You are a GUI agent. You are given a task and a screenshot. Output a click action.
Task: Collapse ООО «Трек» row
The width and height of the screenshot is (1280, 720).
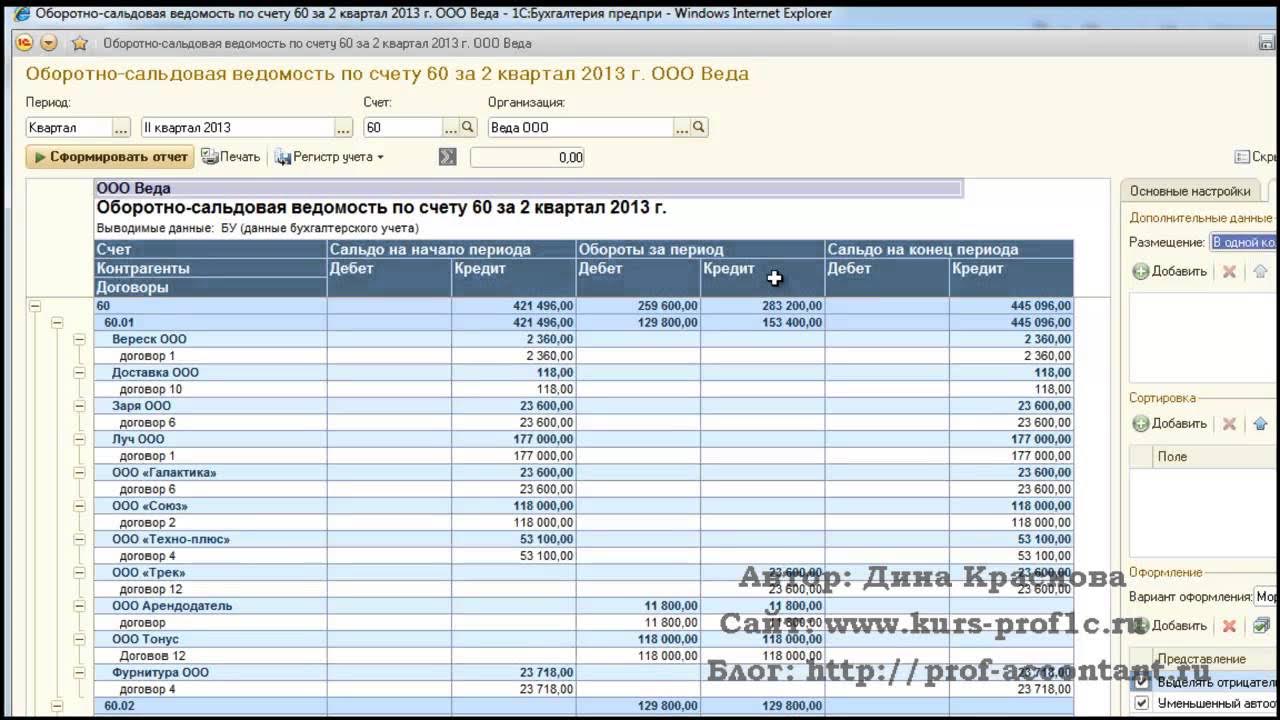(x=79, y=573)
